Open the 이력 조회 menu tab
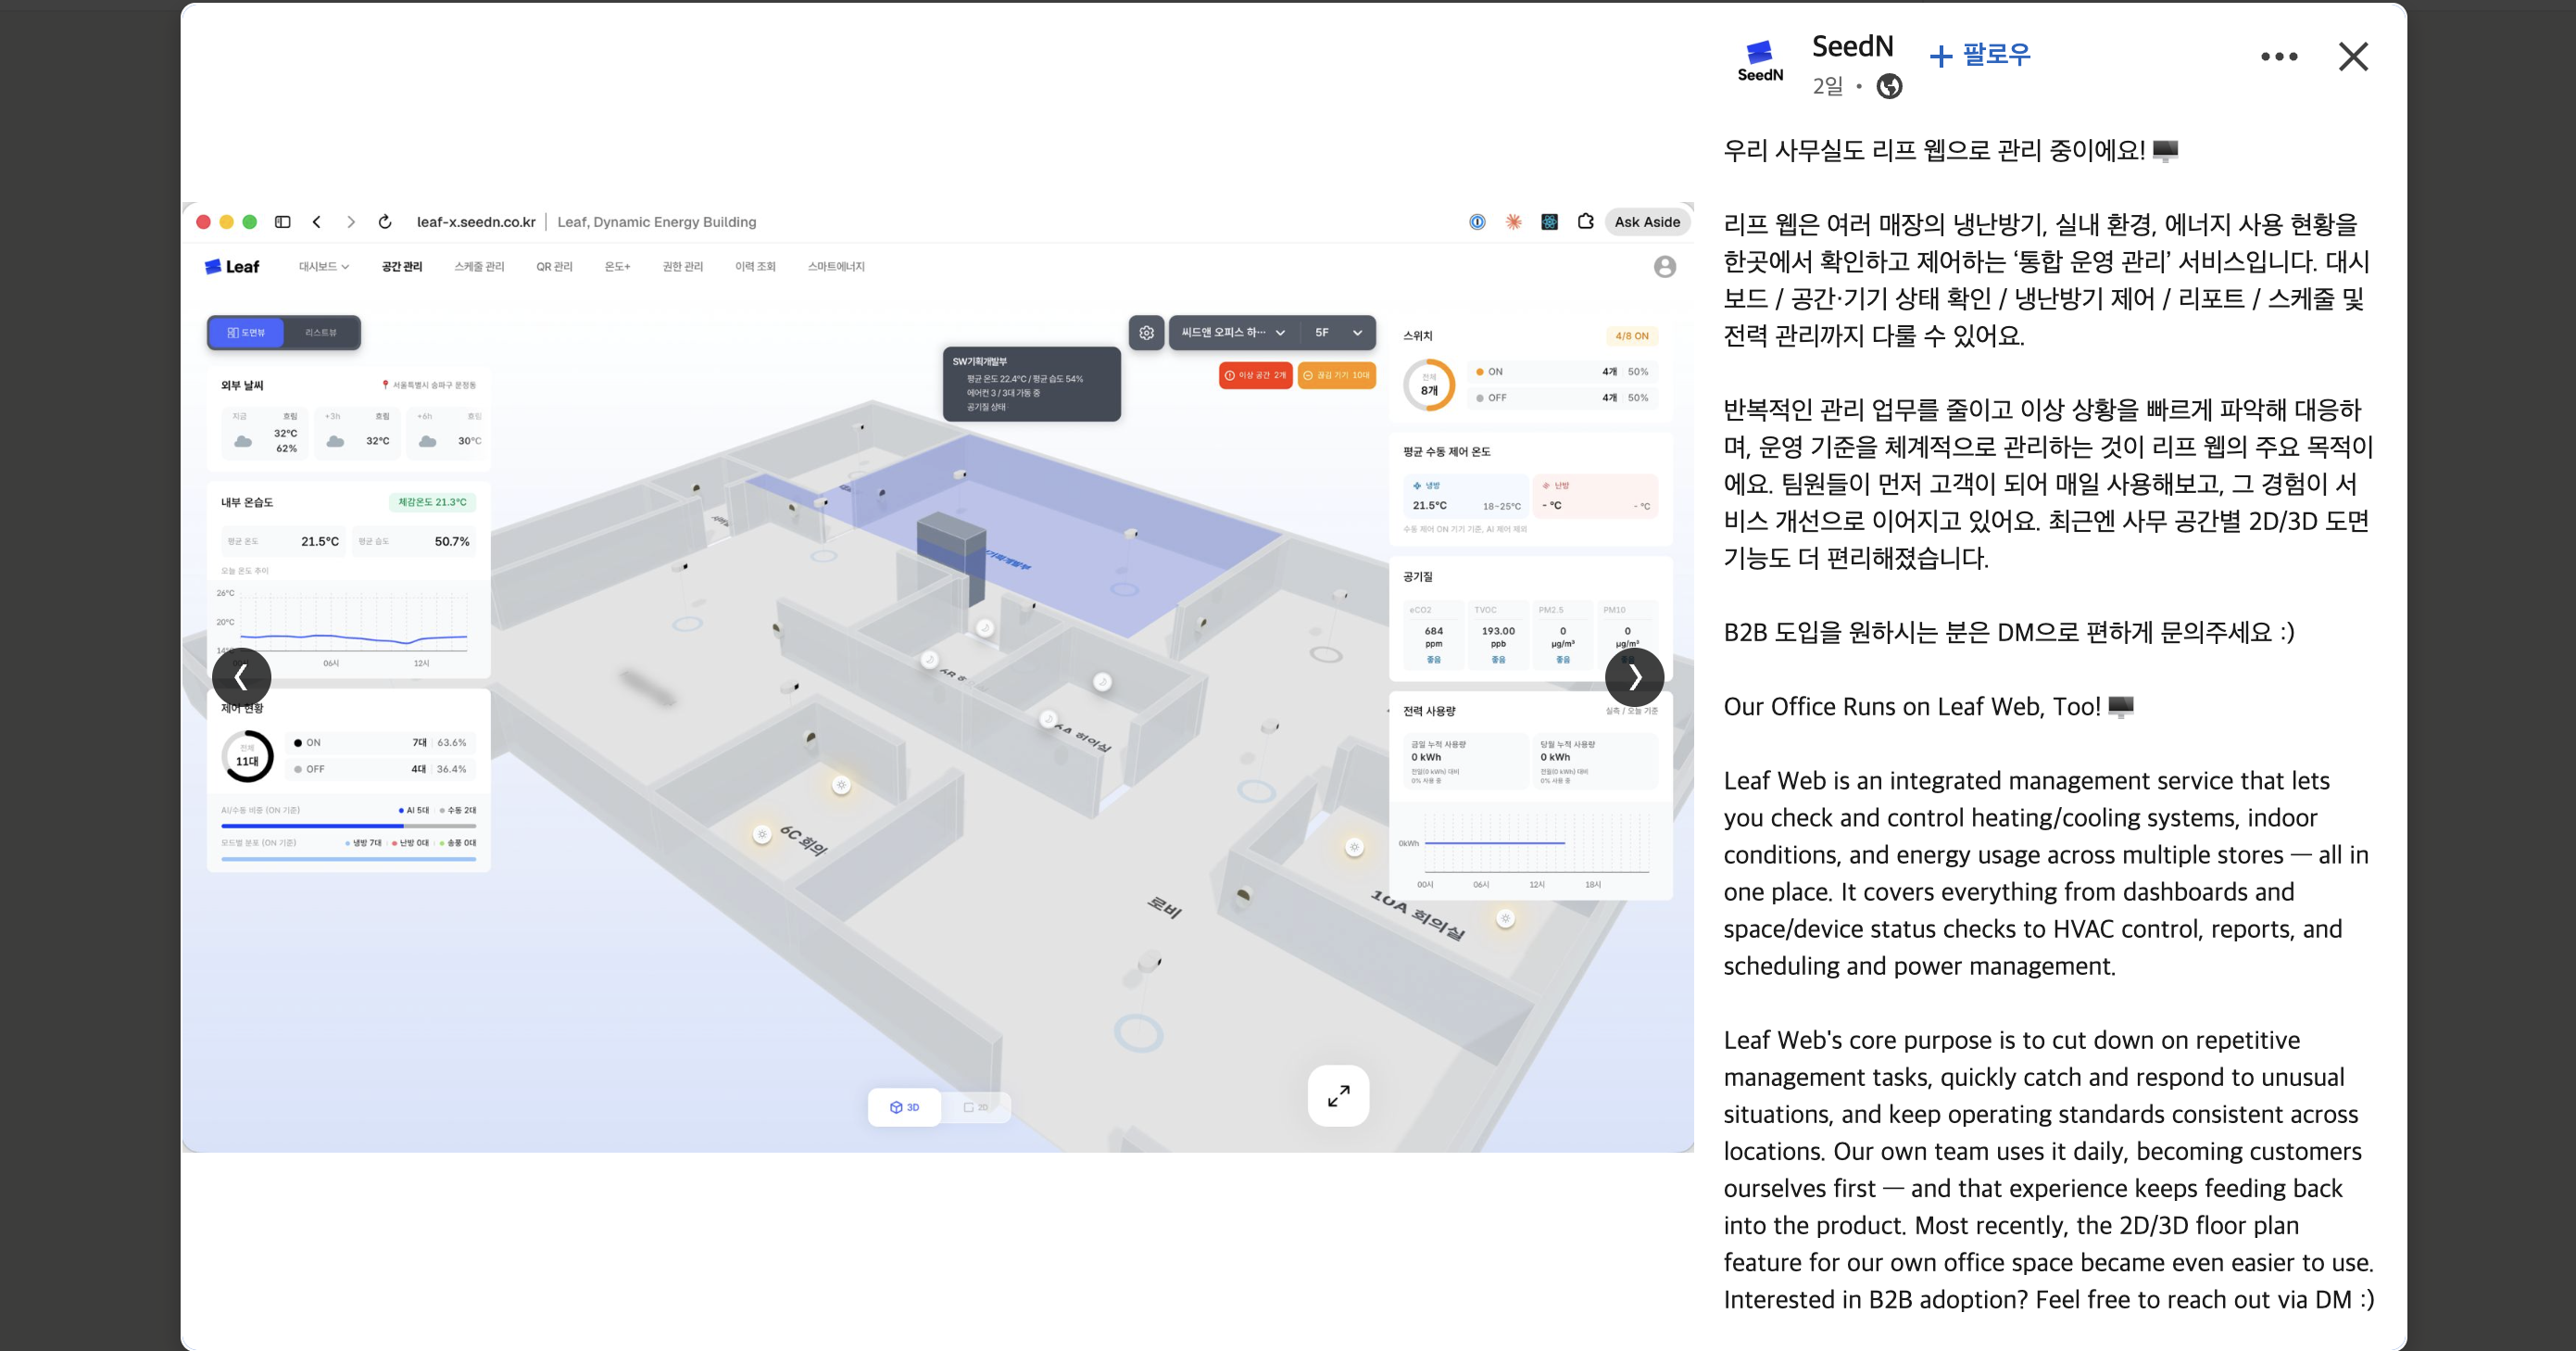This screenshot has width=2576, height=1351. pos(755,267)
